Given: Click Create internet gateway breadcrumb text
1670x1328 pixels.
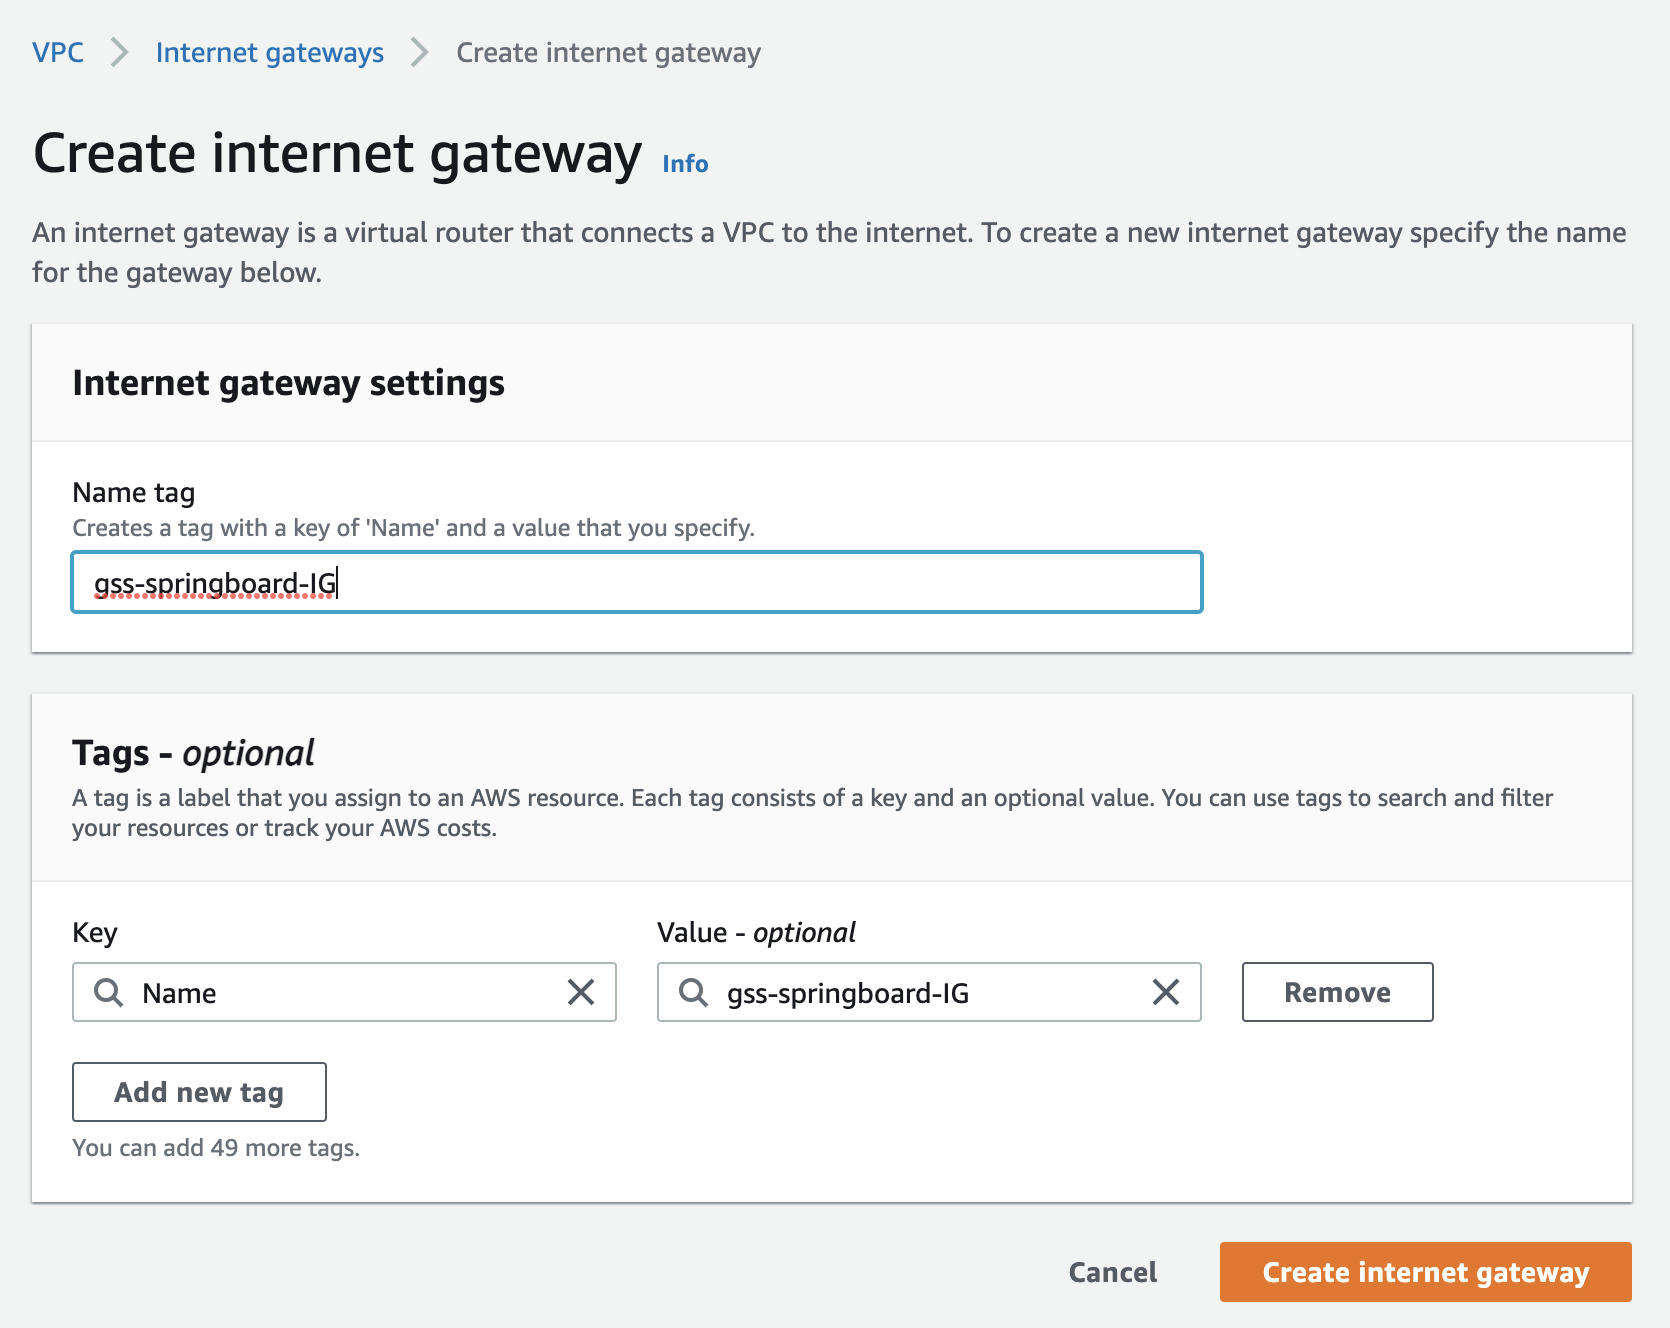Looking at the screenshot, I should coord(608,52).
